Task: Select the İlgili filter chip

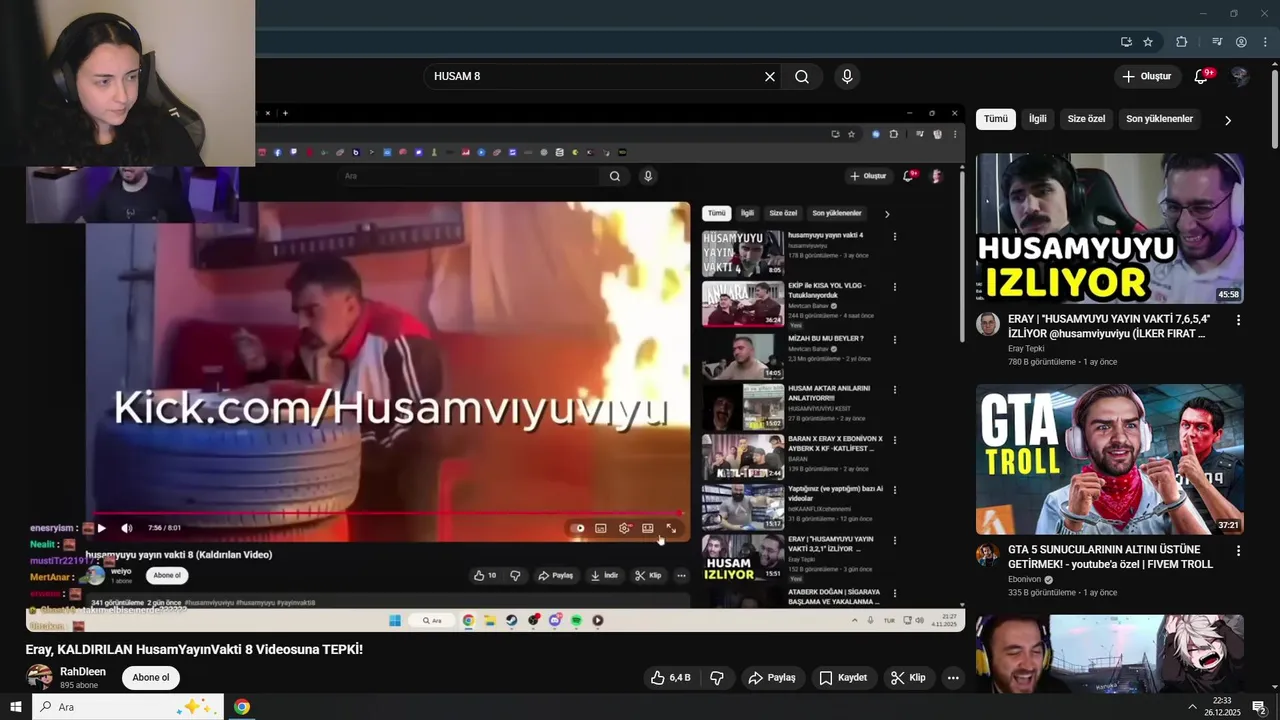Action: [1038, 119]
